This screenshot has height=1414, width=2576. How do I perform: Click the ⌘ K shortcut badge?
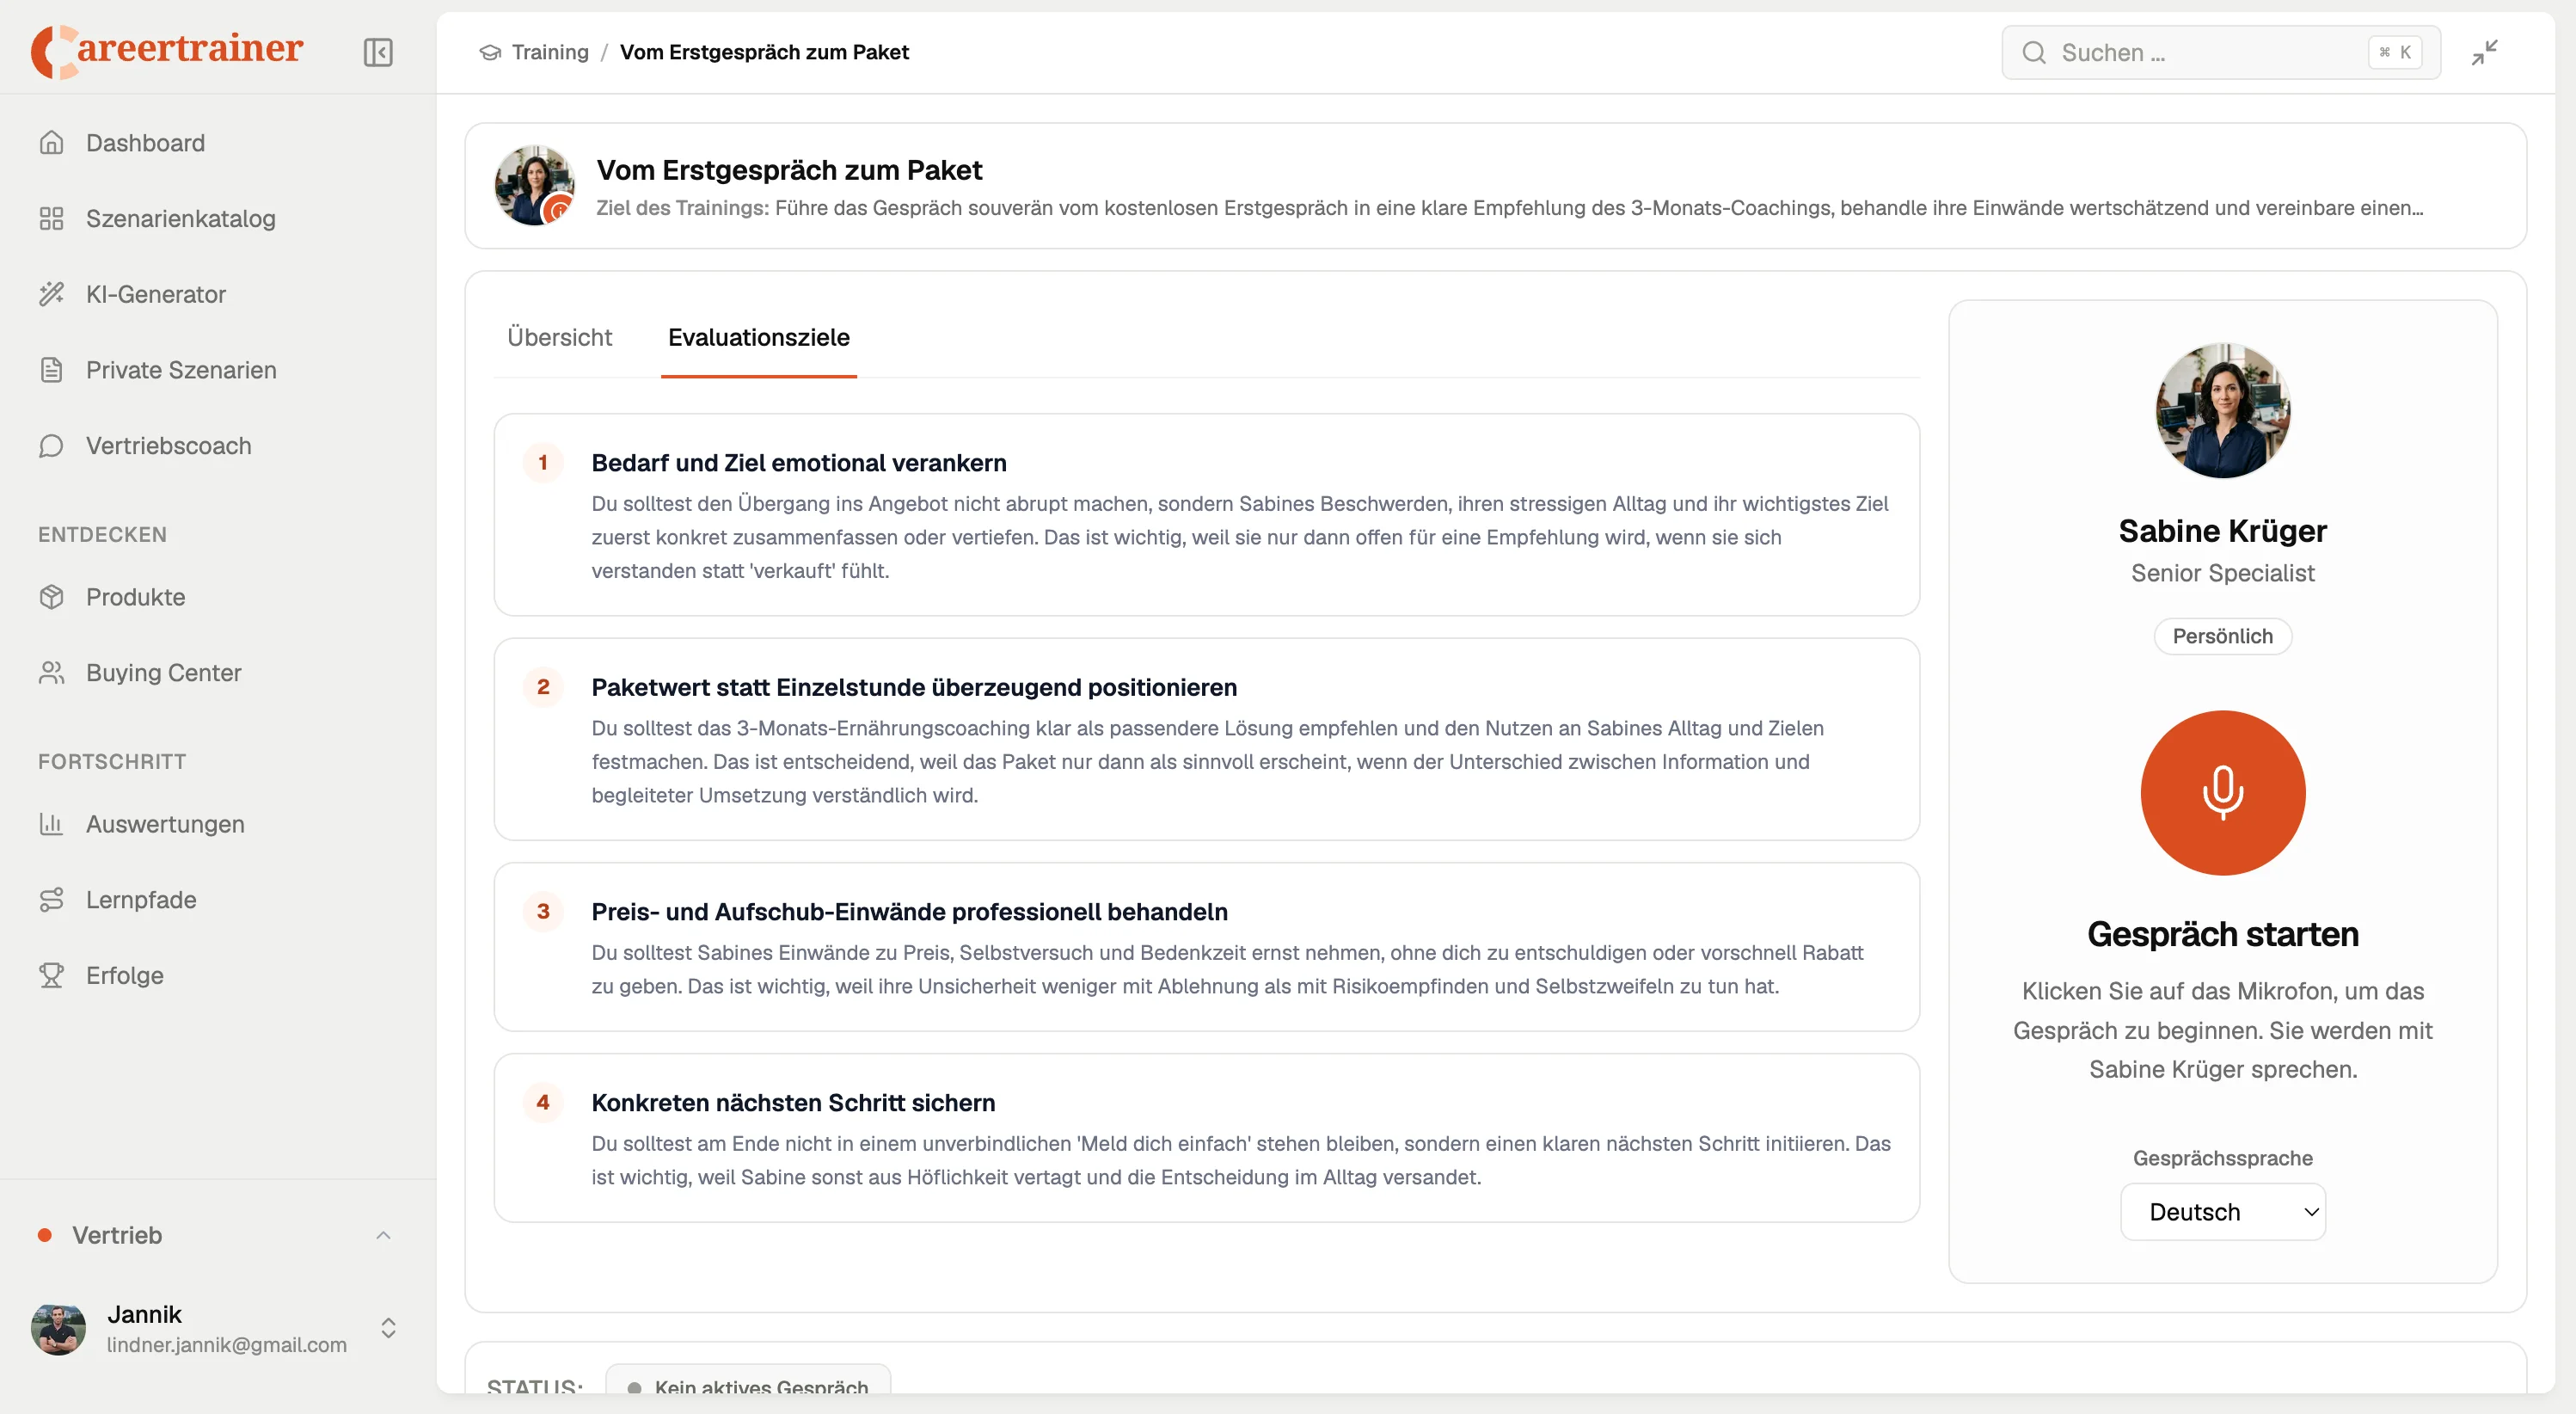pyautogui.click(x=2395, y=53)
